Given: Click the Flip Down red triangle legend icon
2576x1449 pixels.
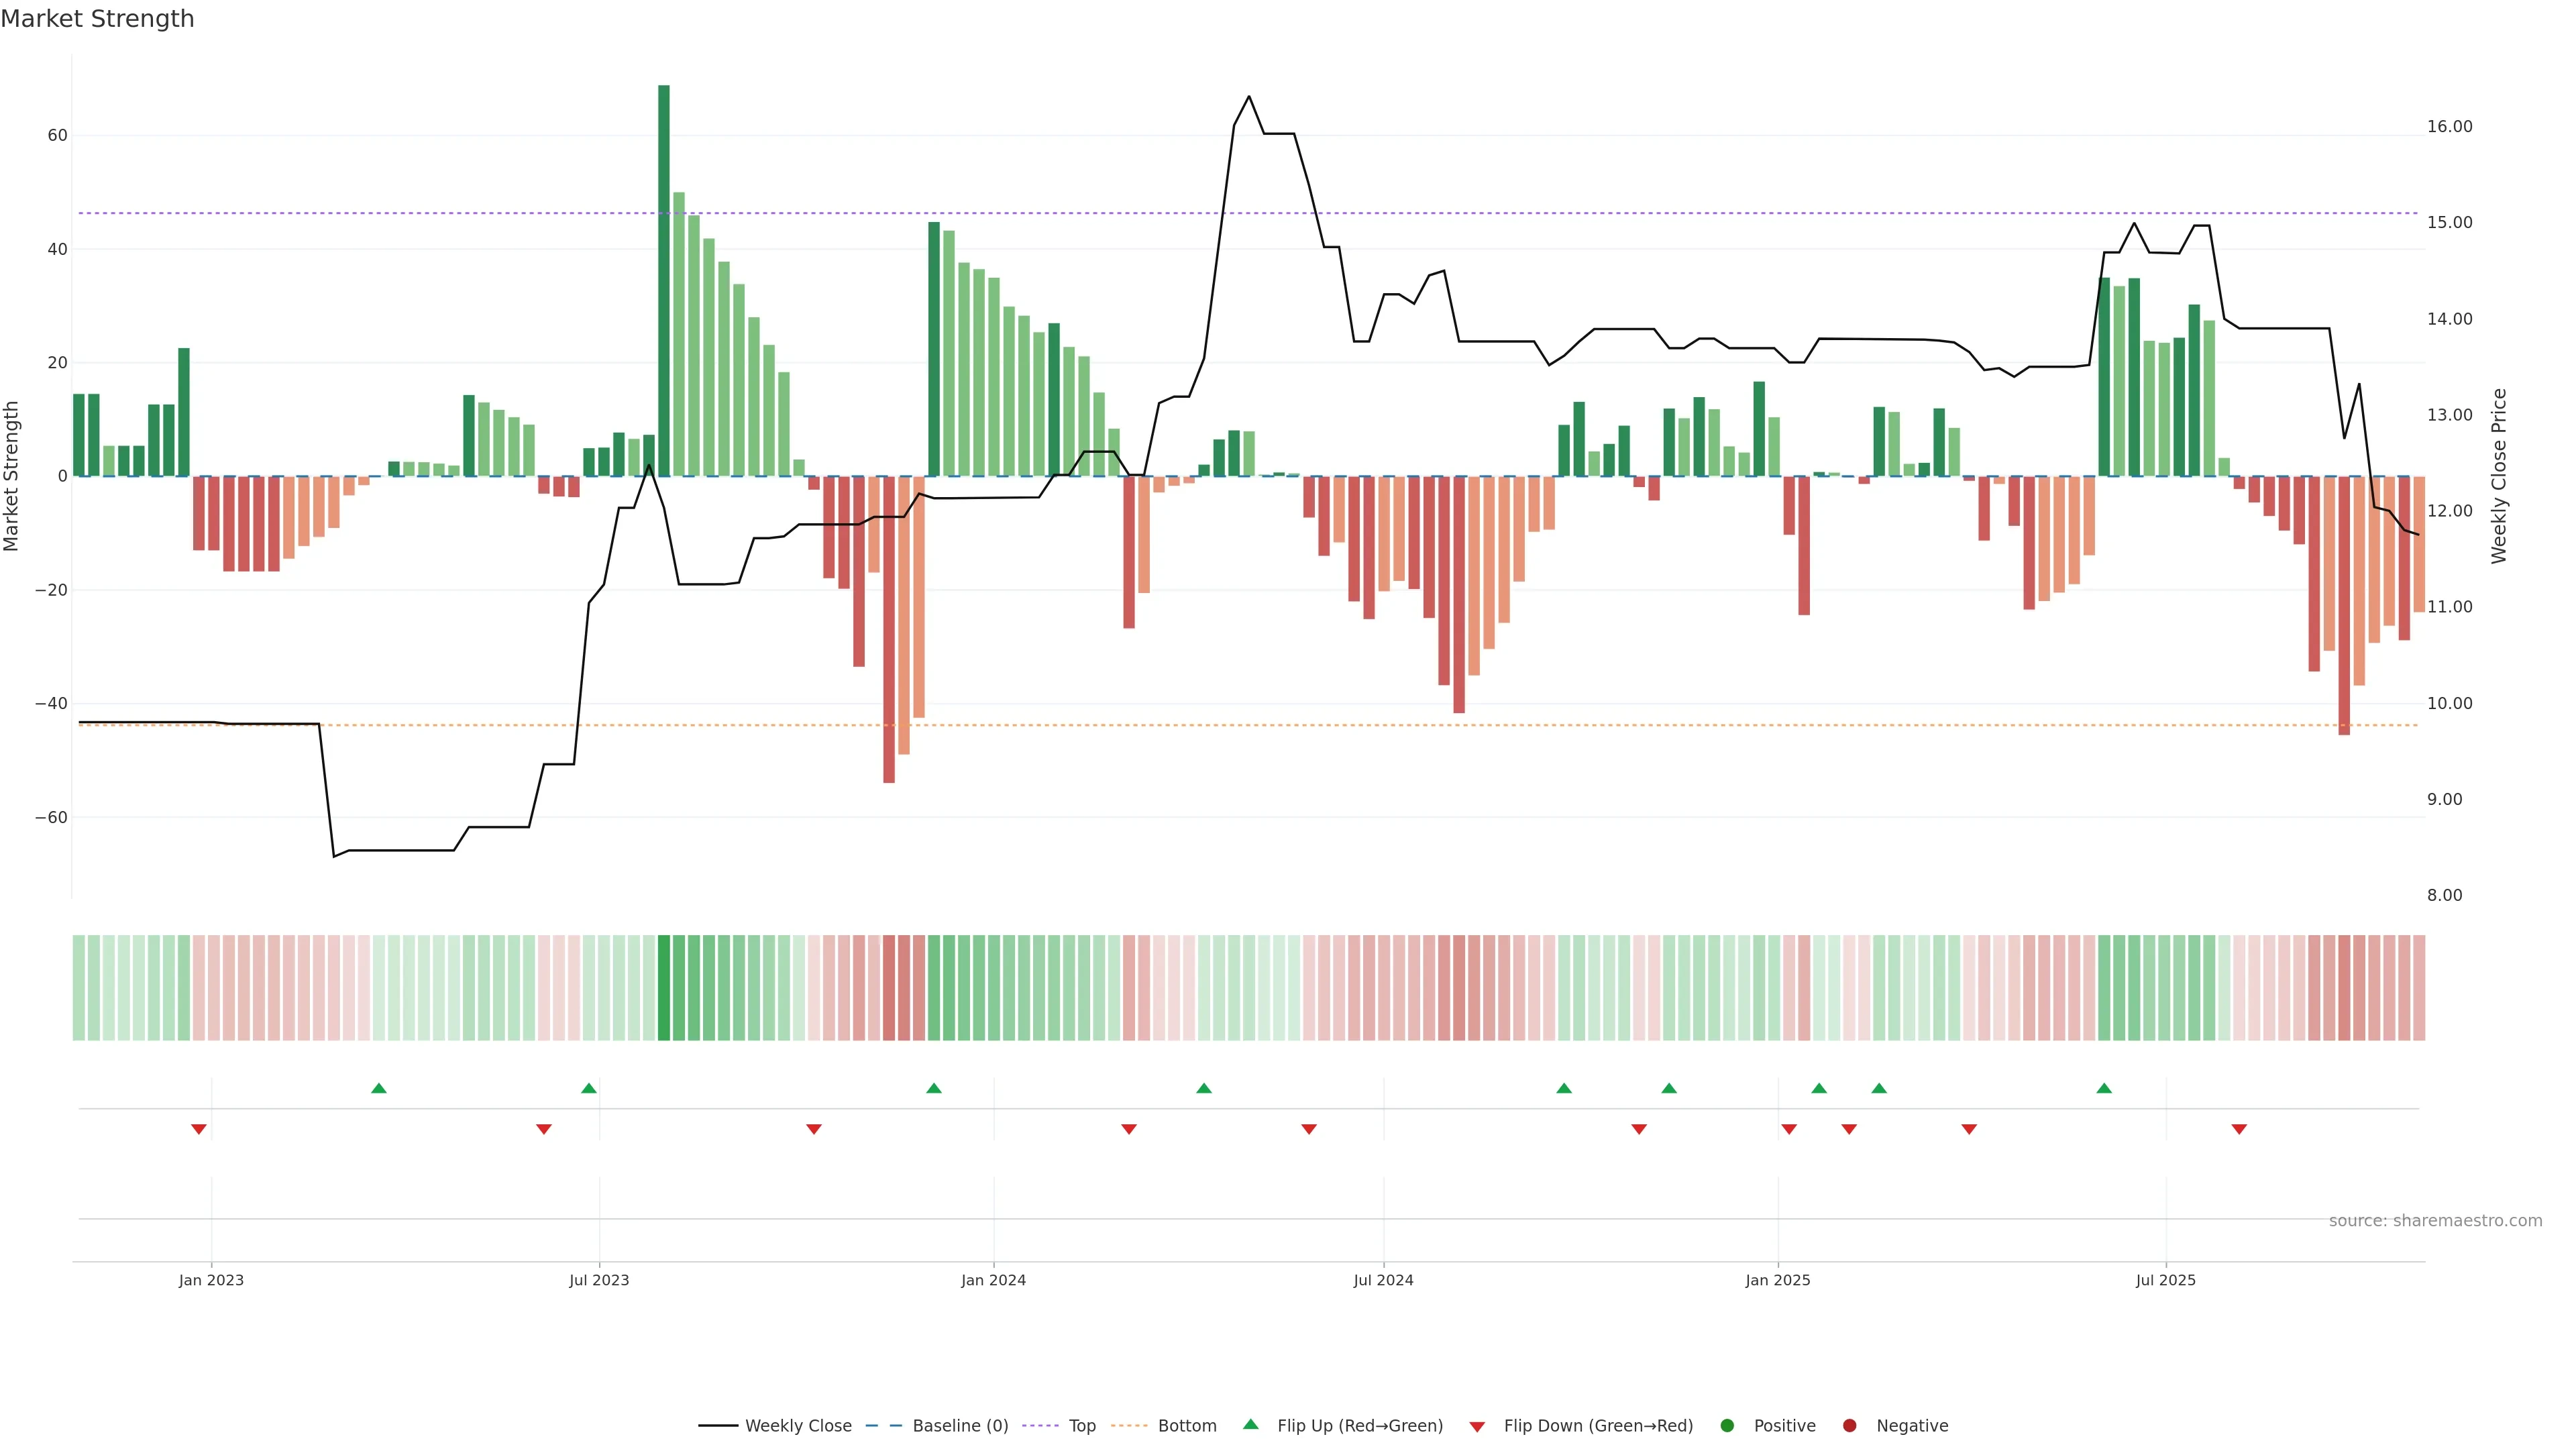Looking at the screenshot, I should 1477,1427.
